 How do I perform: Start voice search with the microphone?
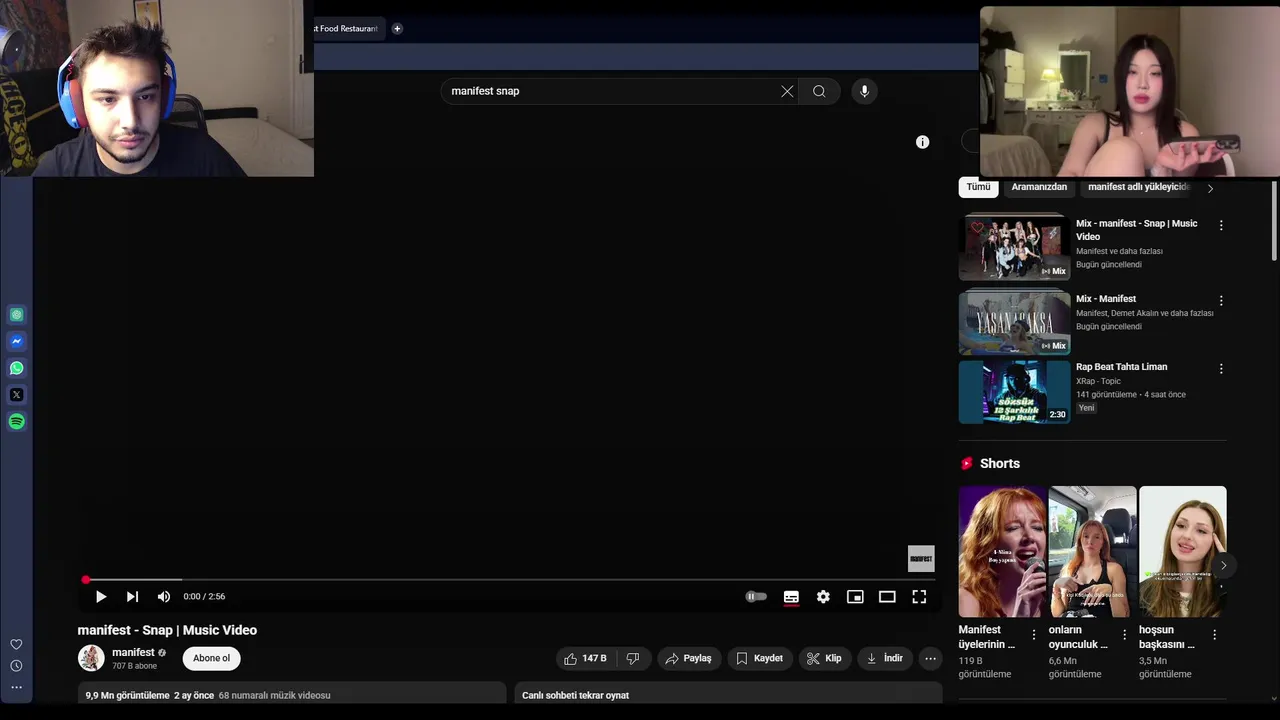tap(864, 91)
